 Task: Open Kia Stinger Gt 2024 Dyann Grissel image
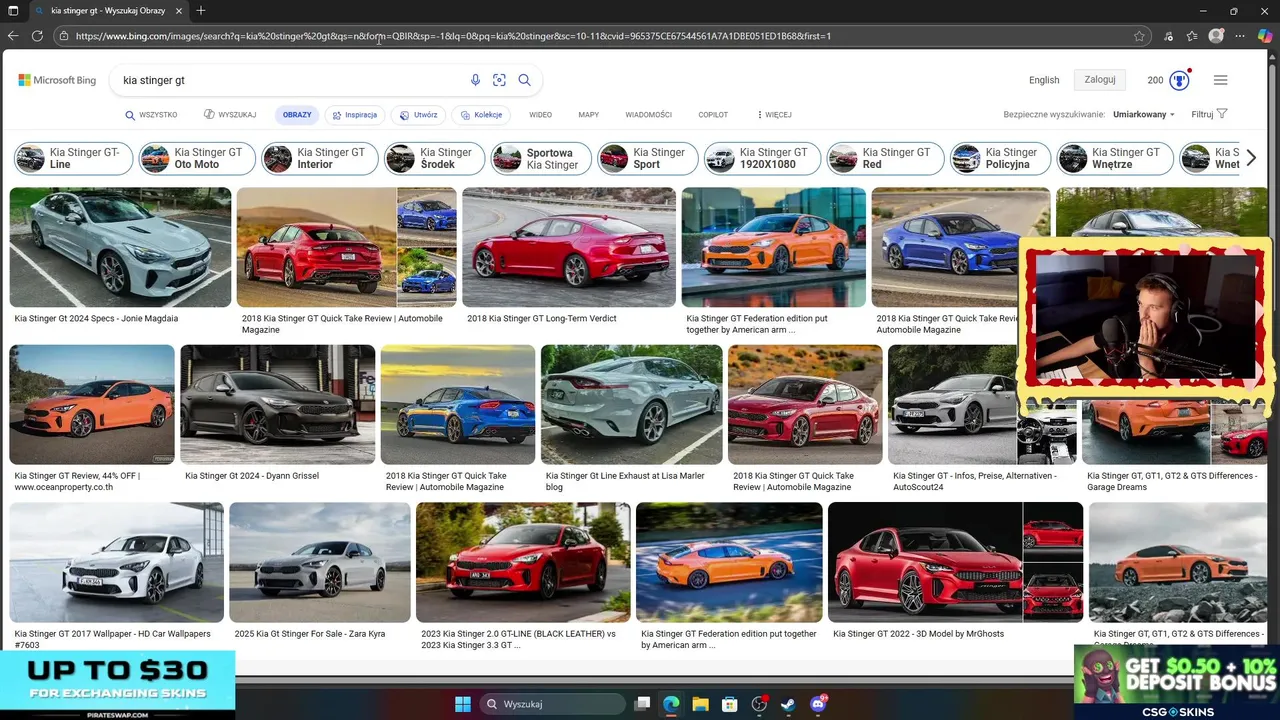(277, 405)
